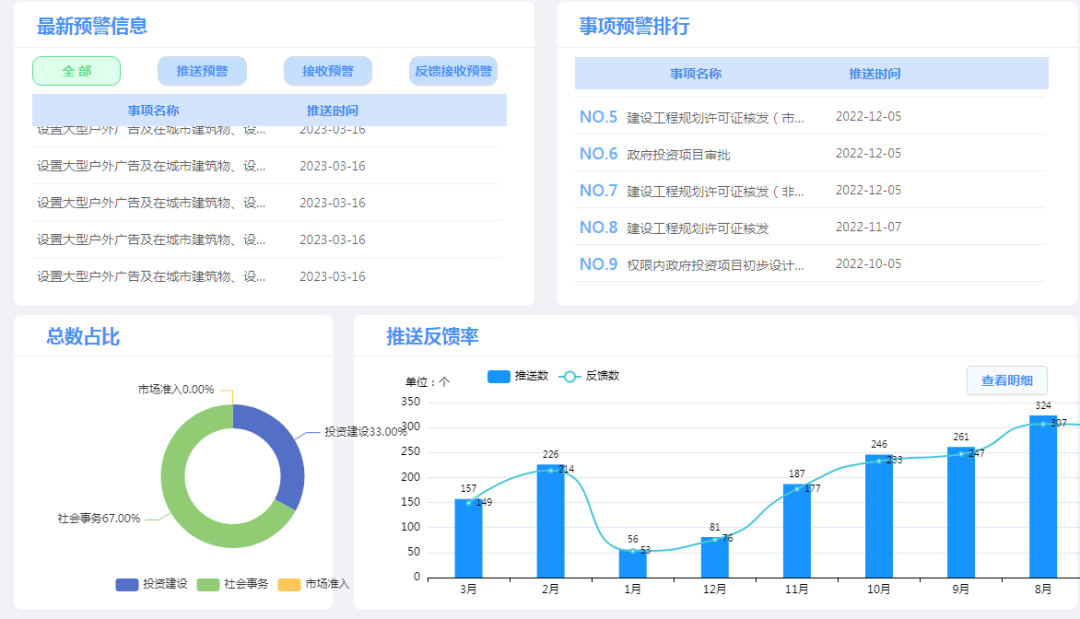Toggle 反馈数 line legend
The height and width of the screenshot is (619, 1080).
[590, 376]
